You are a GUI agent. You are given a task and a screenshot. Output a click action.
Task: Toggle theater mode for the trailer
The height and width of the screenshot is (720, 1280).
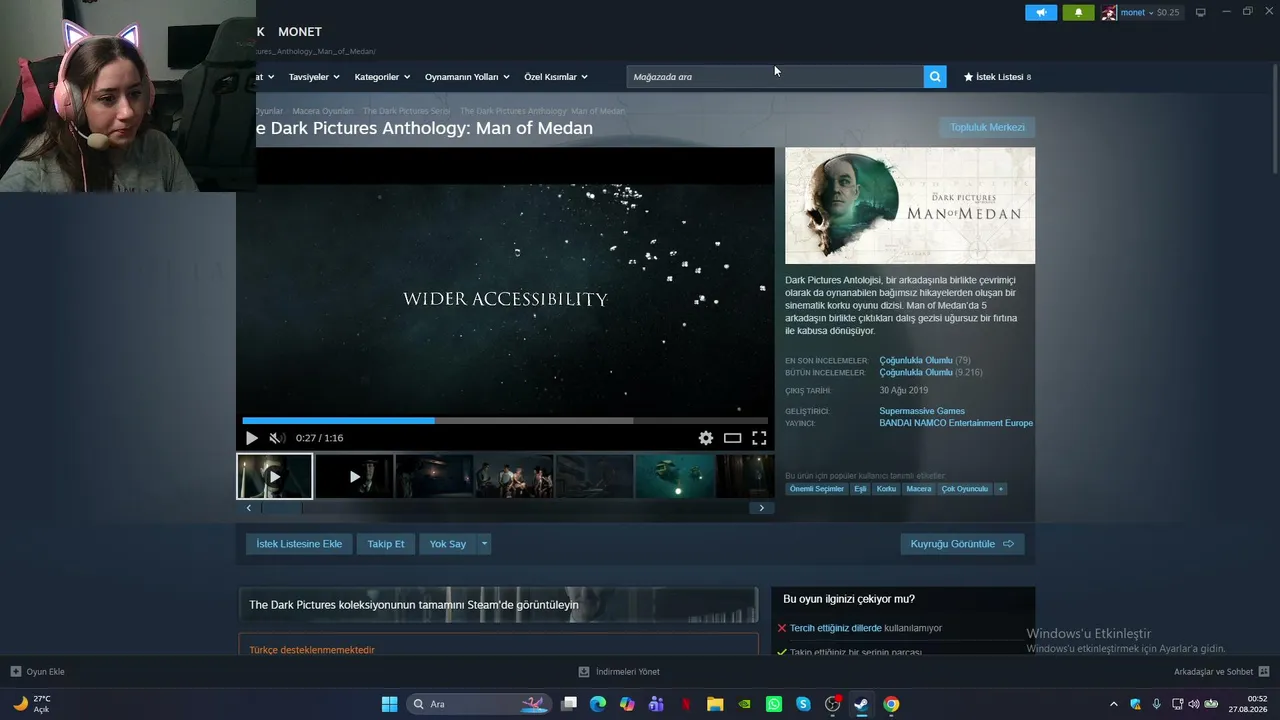tap(733, 438)
